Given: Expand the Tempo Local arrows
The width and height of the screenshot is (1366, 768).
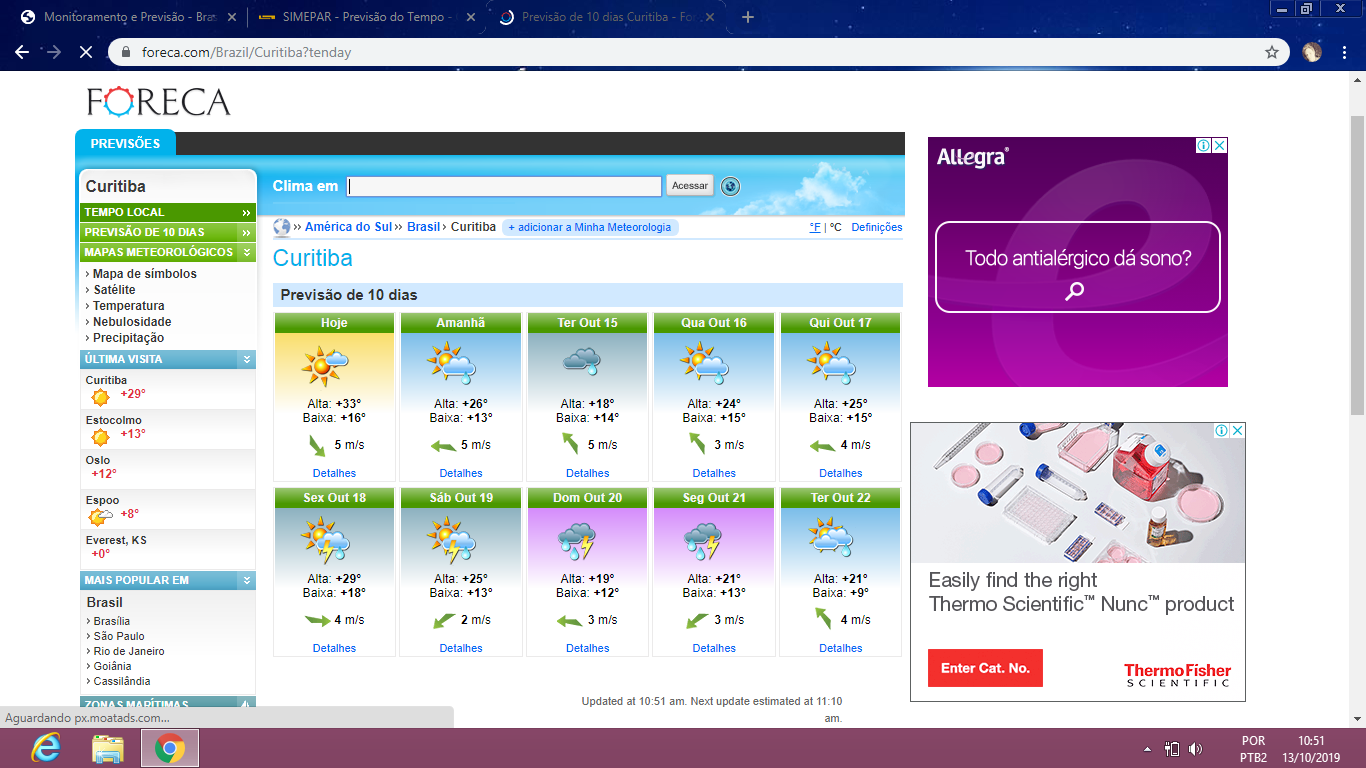Looking at the screenshot, I should pos(246,212).
